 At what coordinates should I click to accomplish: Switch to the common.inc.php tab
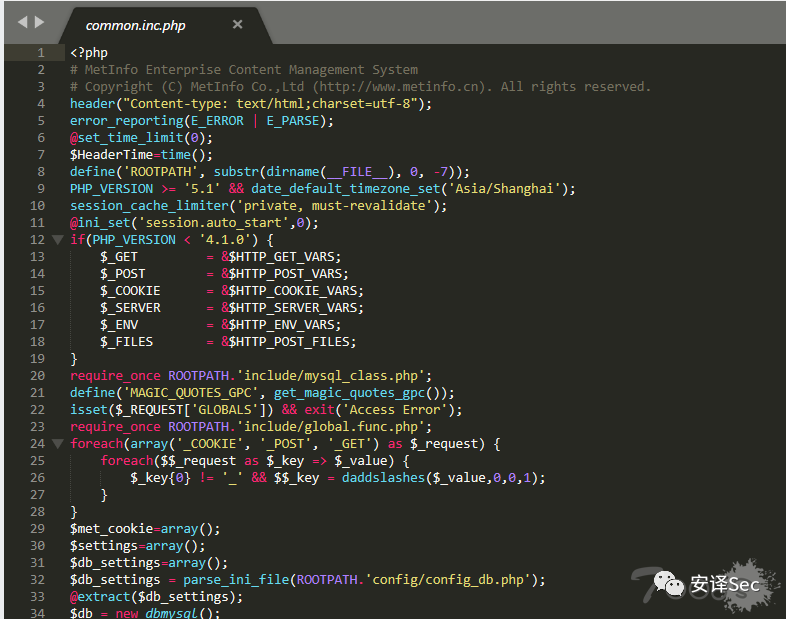coord(136,25)
